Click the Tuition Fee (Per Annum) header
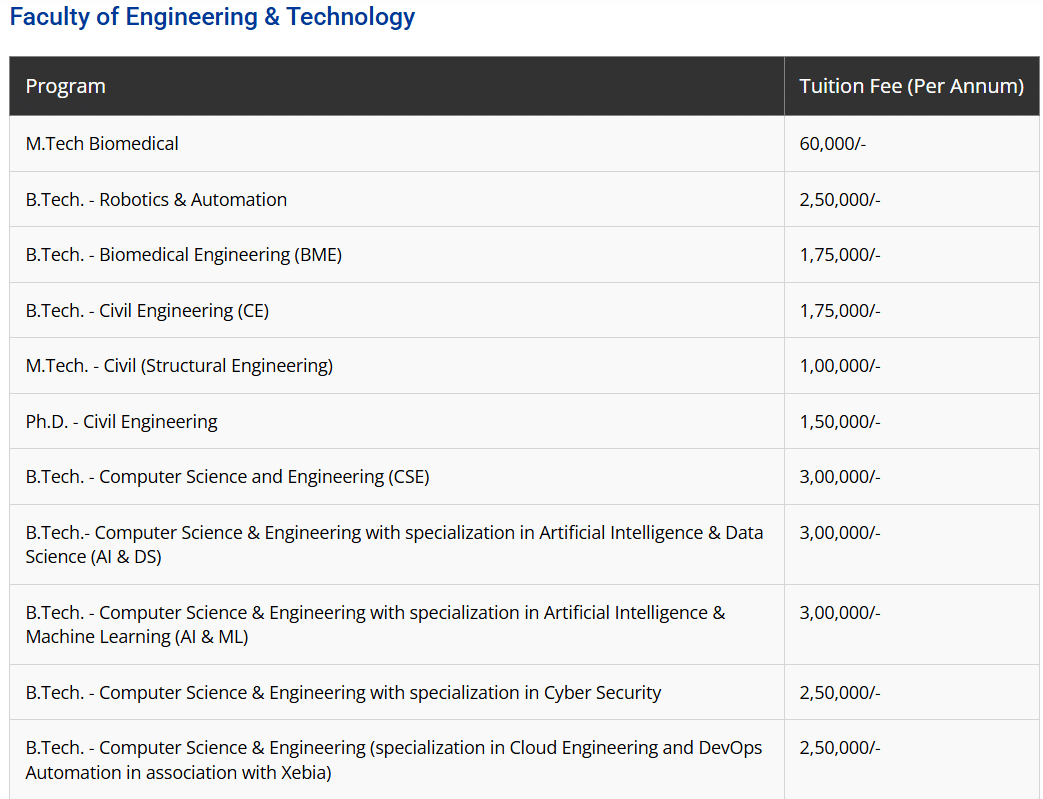The image size is (1043, 799). coord(911,86)
